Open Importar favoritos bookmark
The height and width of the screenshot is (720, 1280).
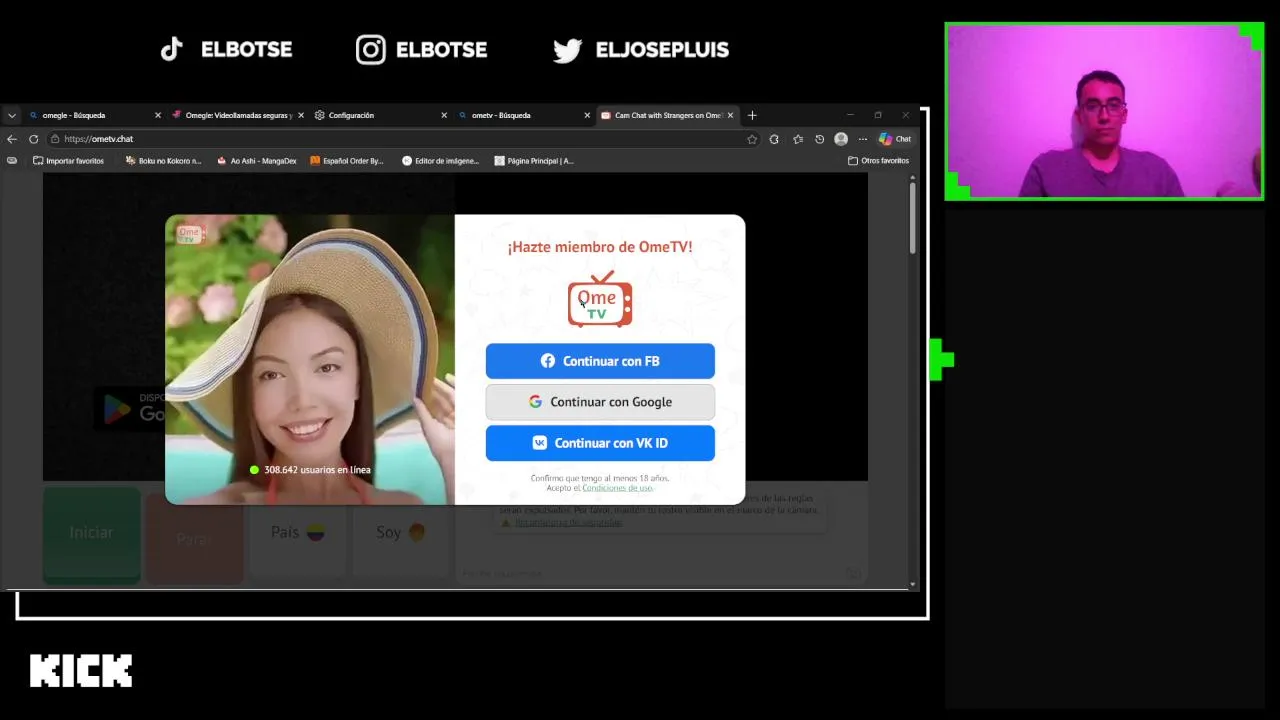[x=68, y=161]
